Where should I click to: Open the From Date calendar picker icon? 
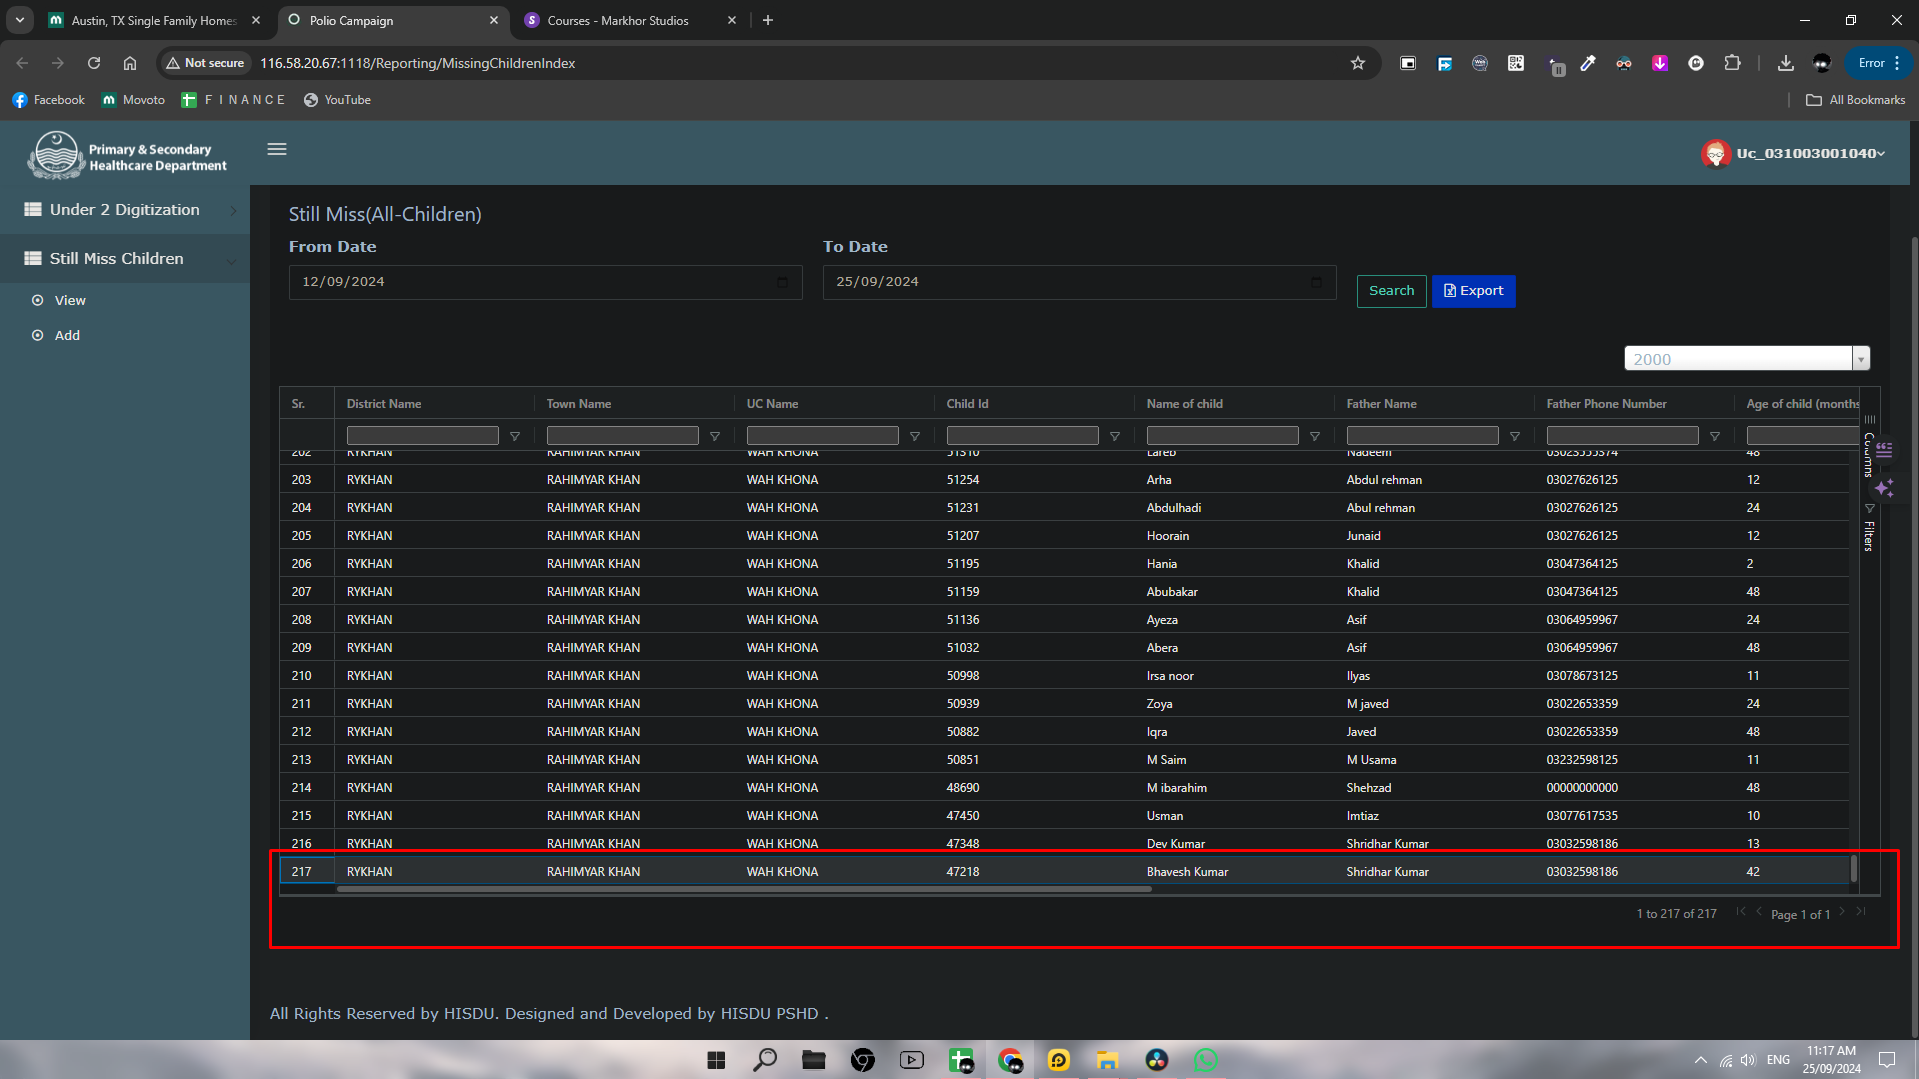coord(782,282)
